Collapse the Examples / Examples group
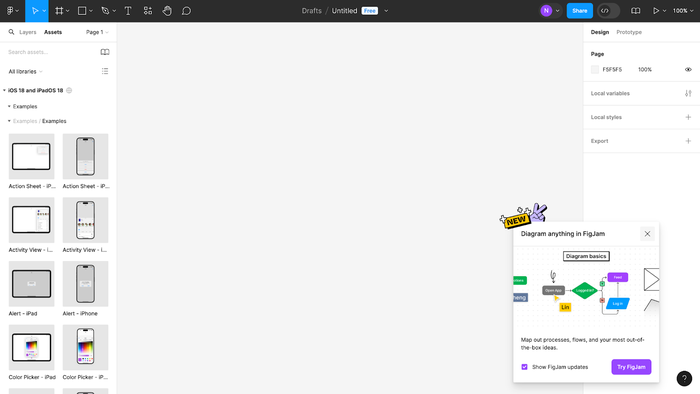The height and width of the screenshot is (394, 700). pos(9,121)
